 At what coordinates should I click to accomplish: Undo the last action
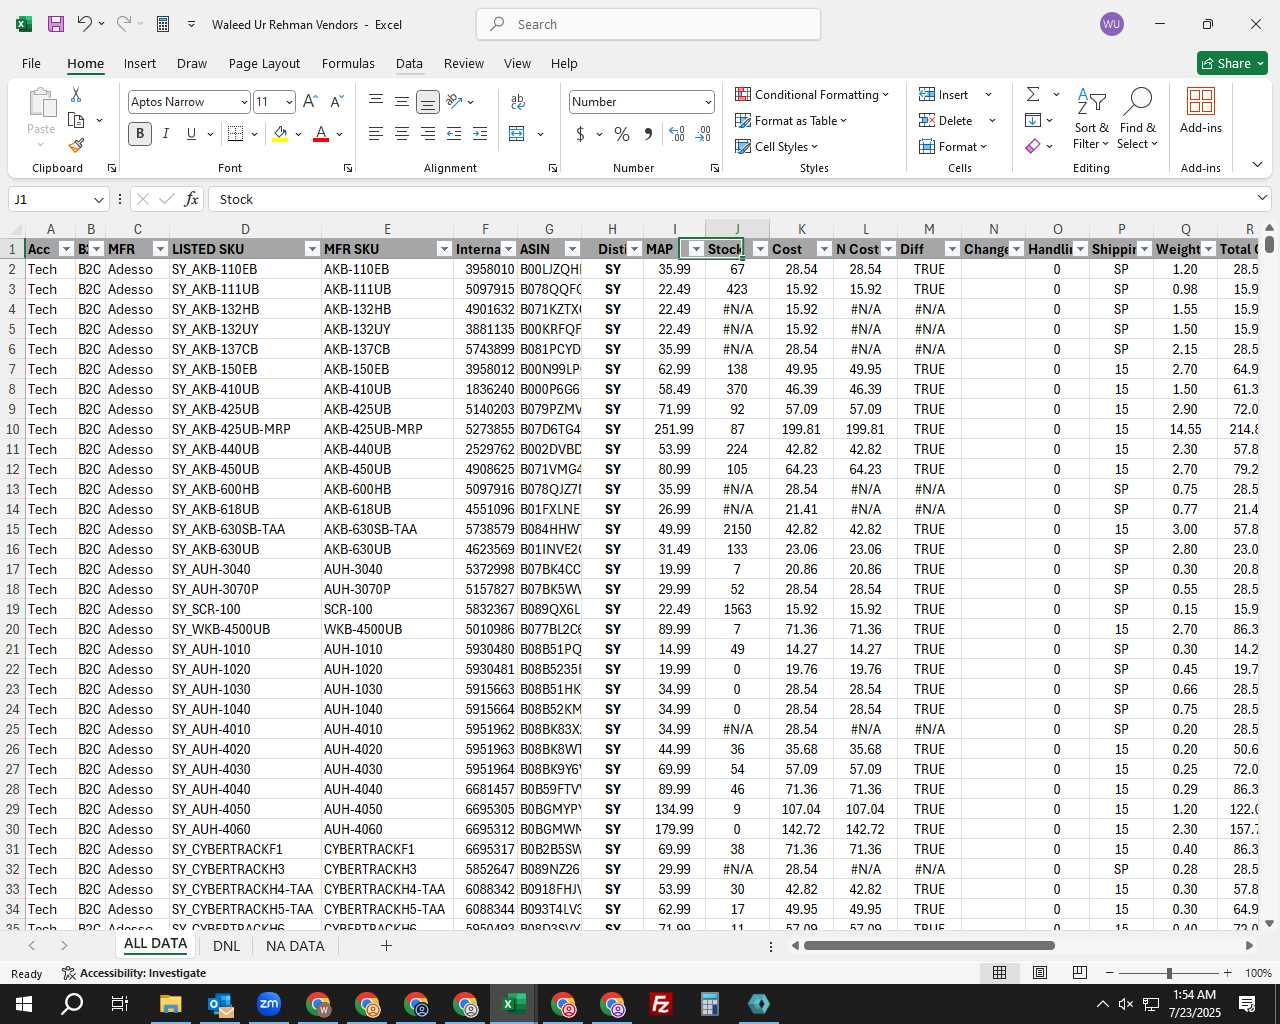click(x=85, y=24)
